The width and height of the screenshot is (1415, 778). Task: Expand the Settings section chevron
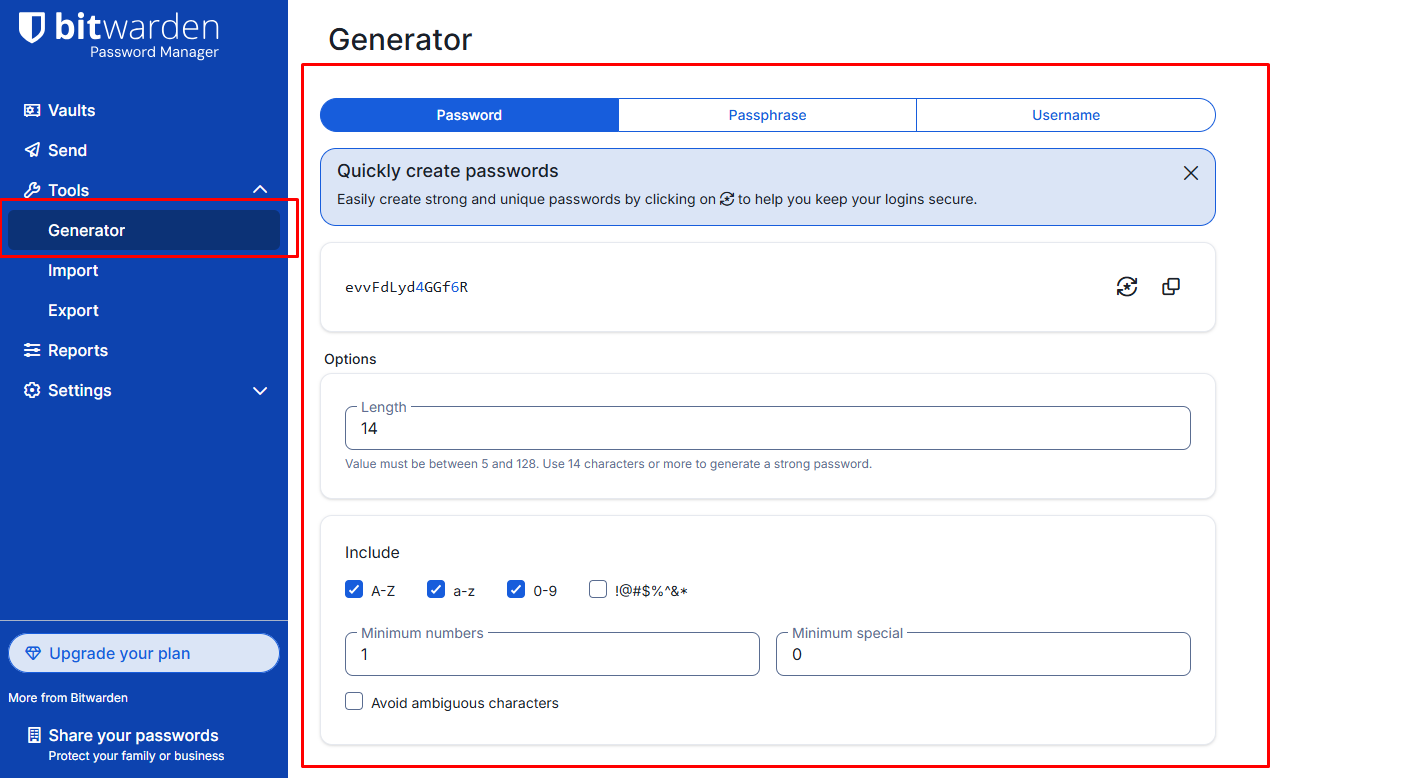click(x=260, y=390)
